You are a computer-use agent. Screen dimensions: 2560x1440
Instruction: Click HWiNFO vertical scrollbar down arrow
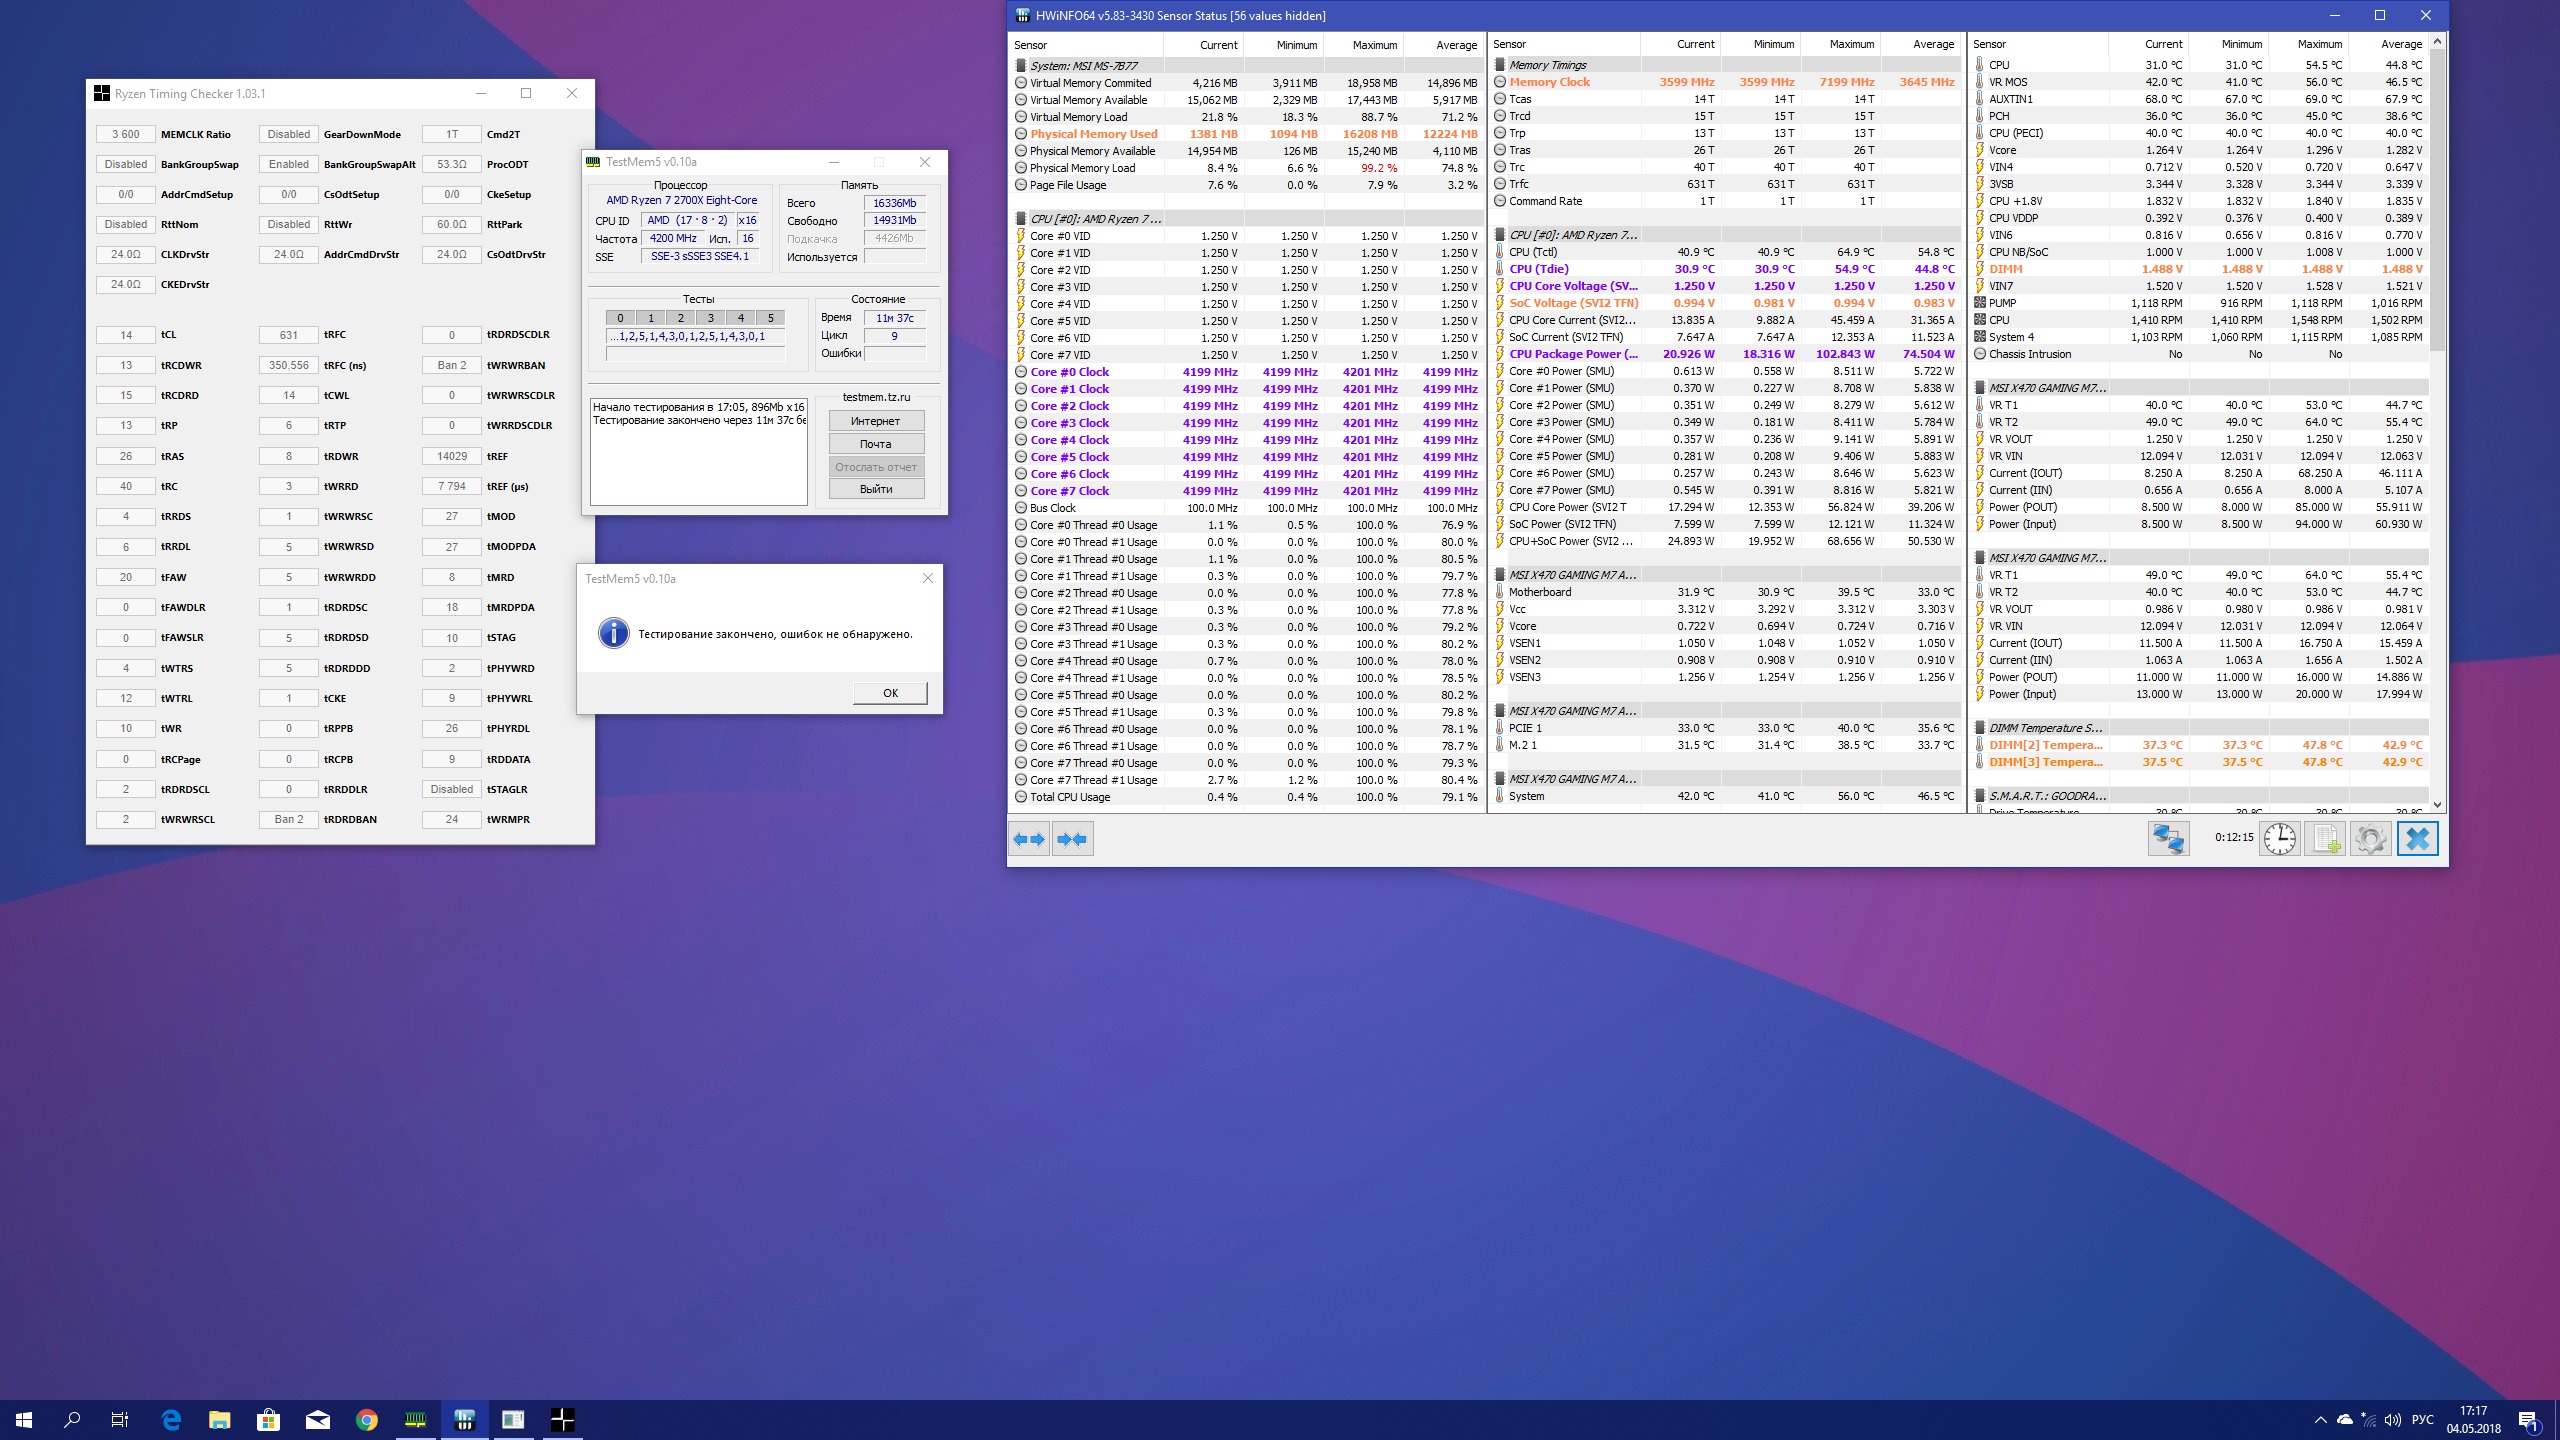click(x=2437, y=804)
